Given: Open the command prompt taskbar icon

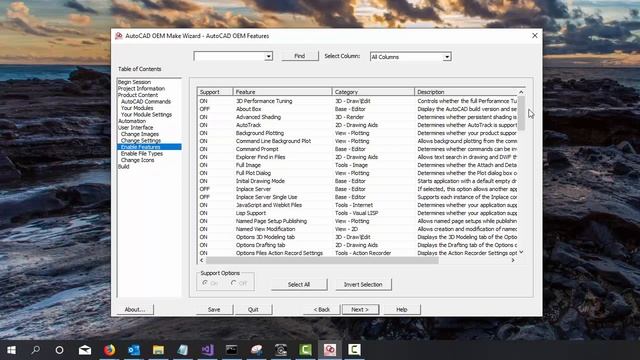Looking at the screenshot, I should point(231,350).
